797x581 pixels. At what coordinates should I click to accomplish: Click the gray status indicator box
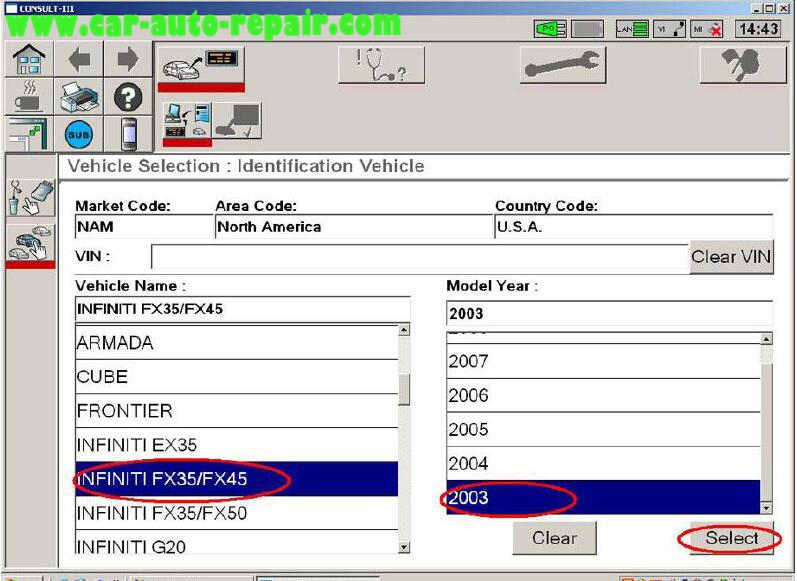(x=587, y=29)
